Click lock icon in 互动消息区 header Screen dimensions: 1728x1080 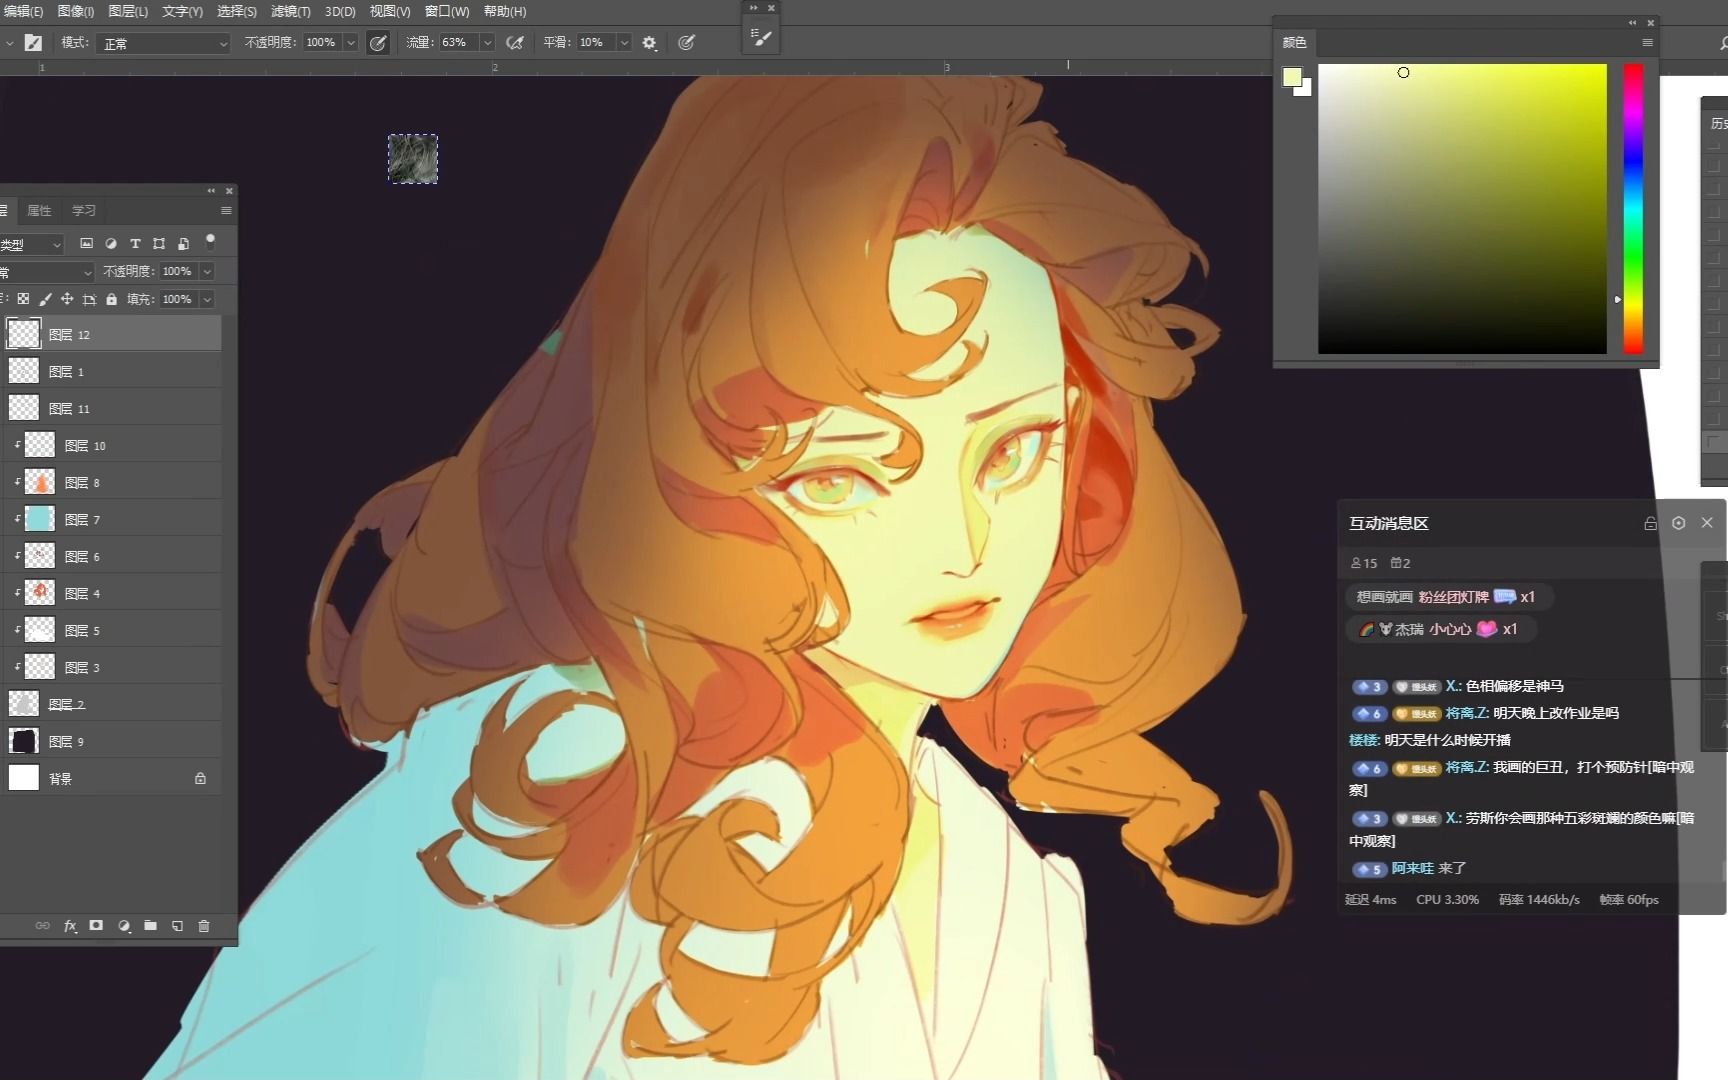[1650, 523]
